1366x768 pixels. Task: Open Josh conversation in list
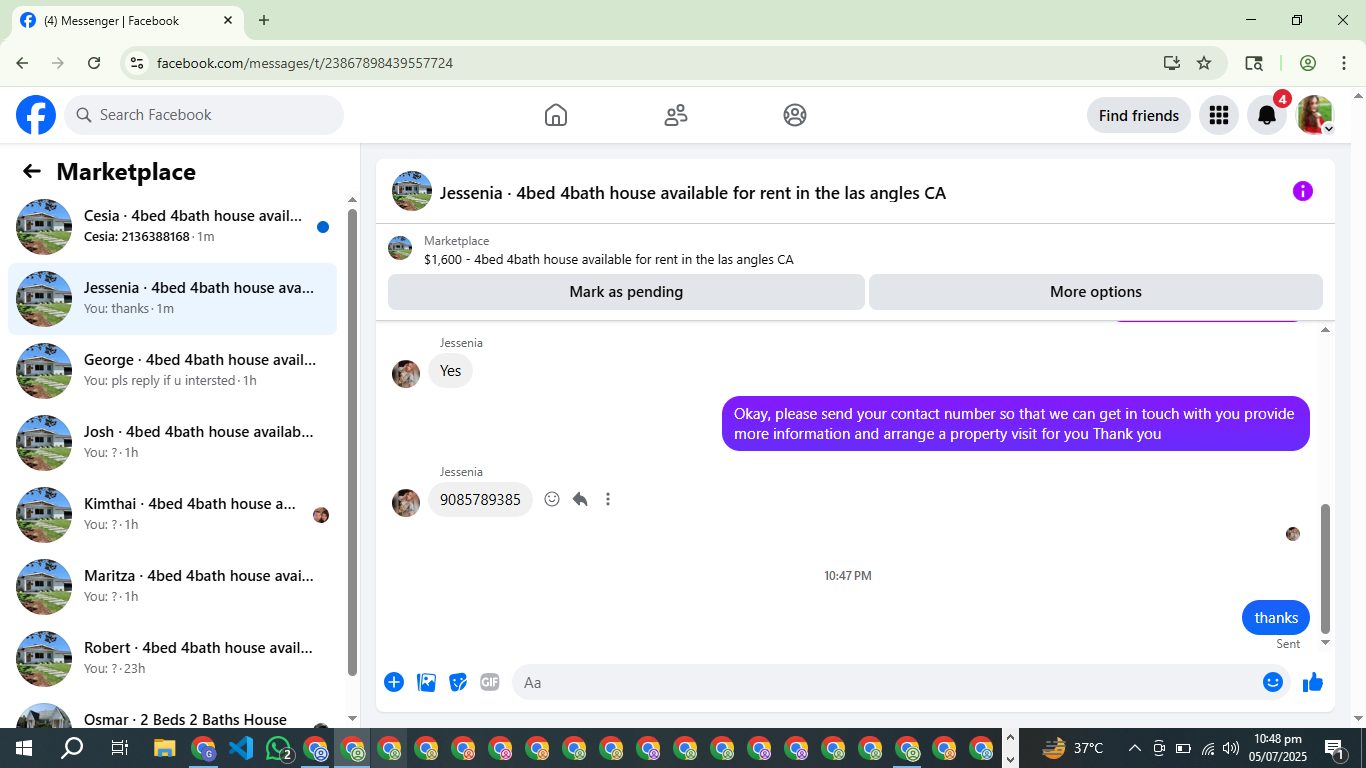coord(172,443)
